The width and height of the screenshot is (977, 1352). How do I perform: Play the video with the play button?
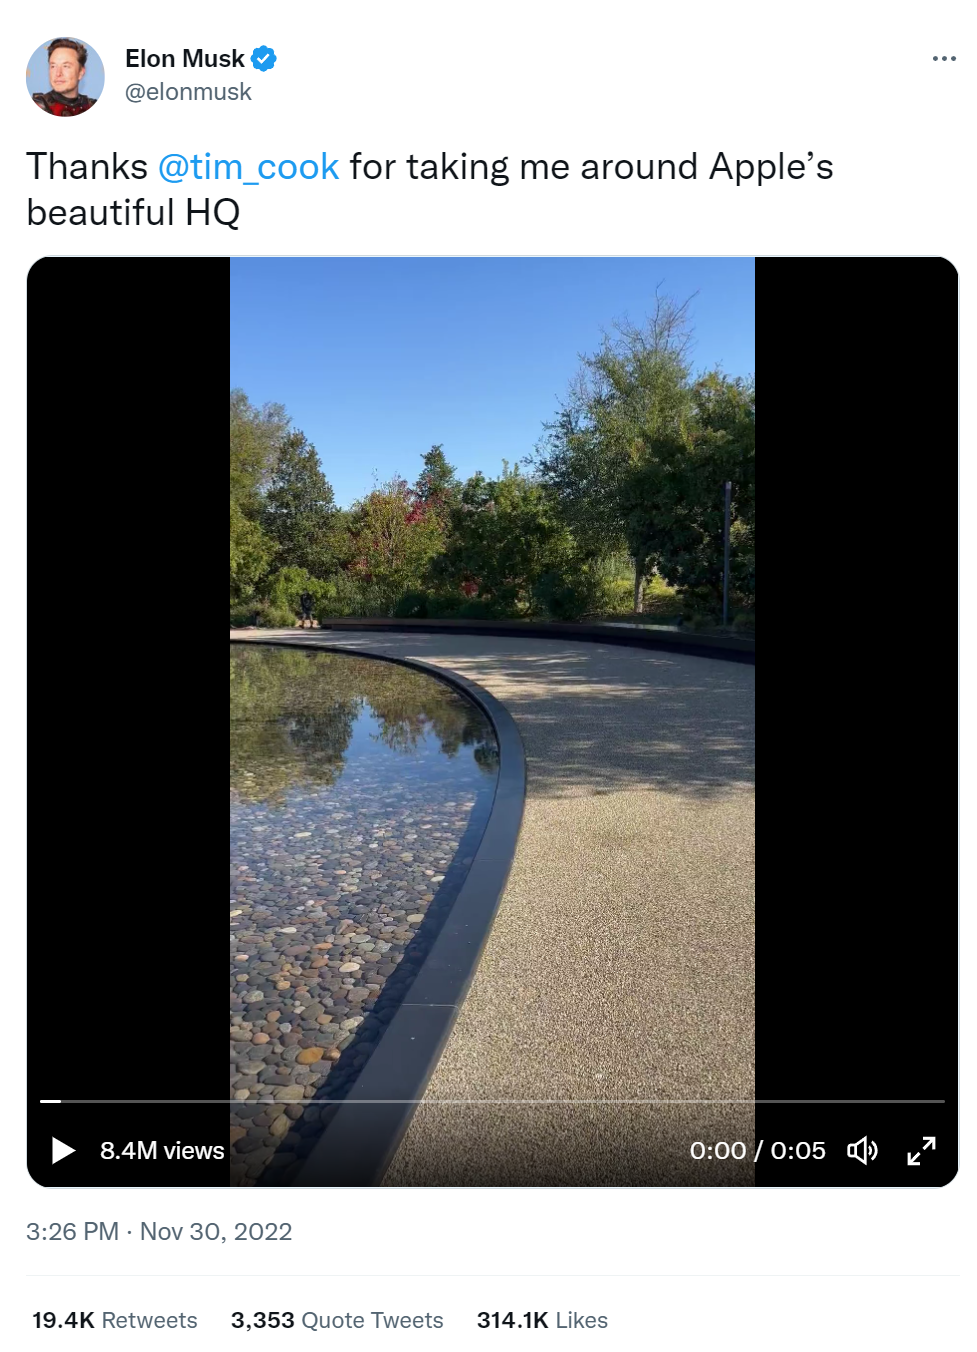(63, 1150)
